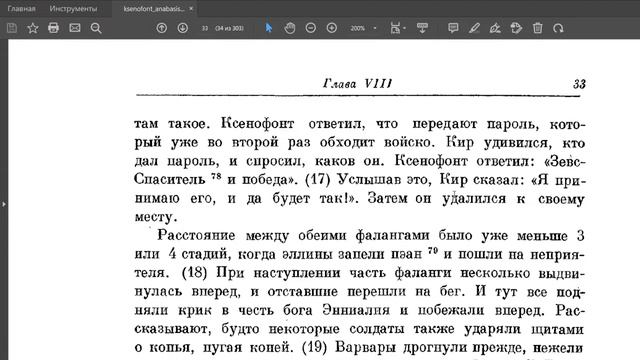This screenshot has height=360, width=640.
Task: Click the word Расстояние
Action: (196, 236)
